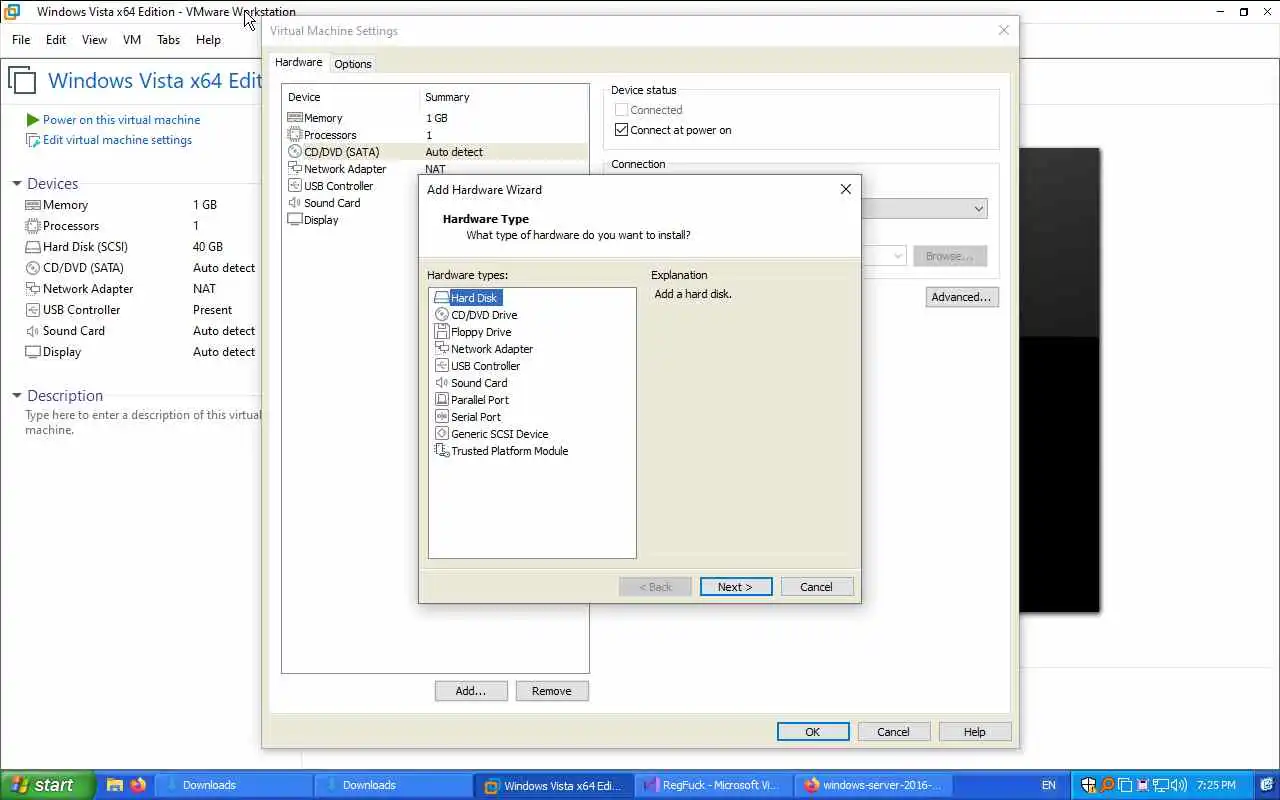Image resolution: width=1280 pixels, height=800 pixels.
Task: Select Network Adapter in settings device list
Action: coord(435,169)
